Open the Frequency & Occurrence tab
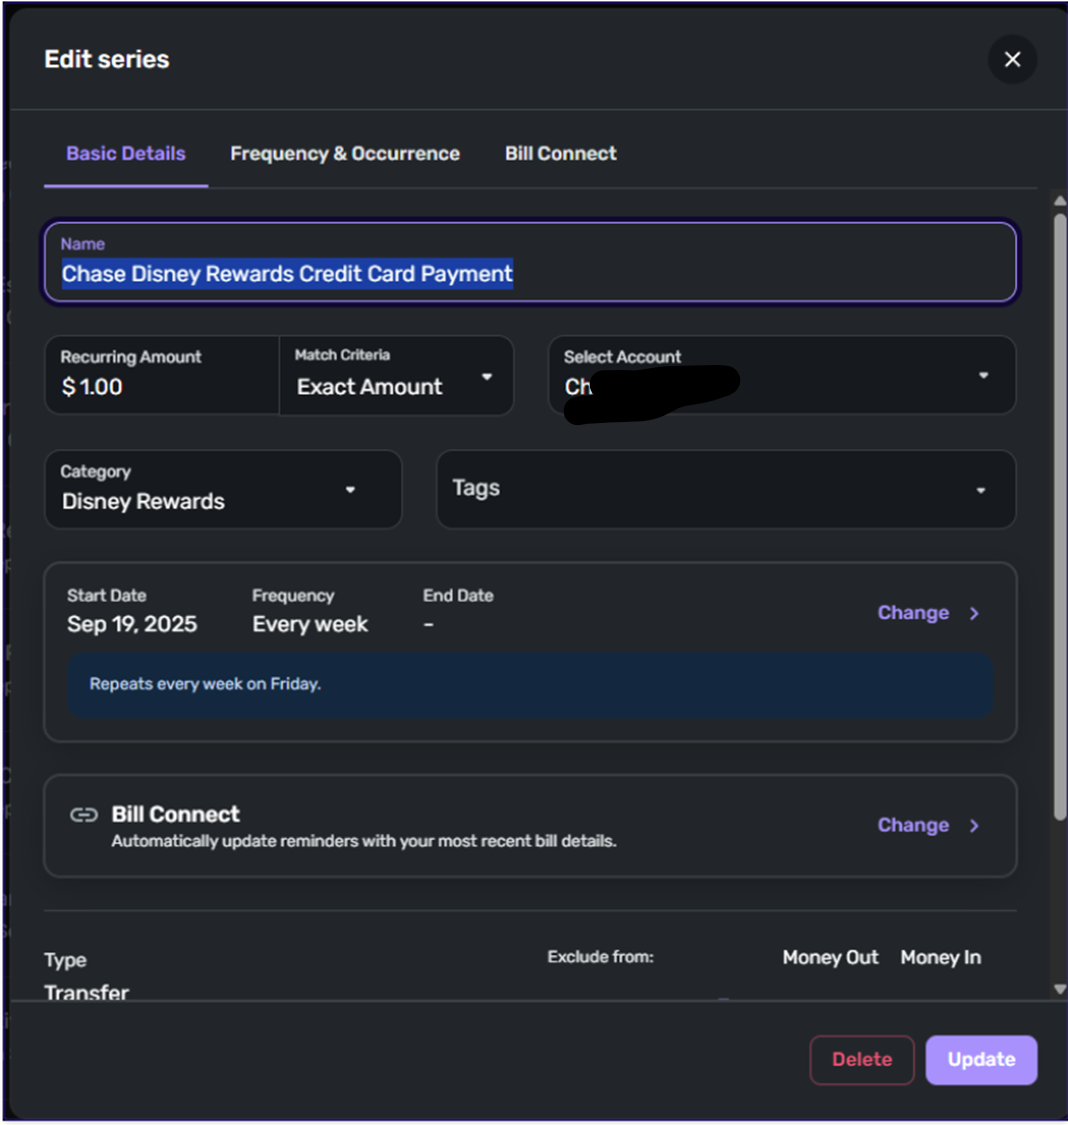1068x1125 pixels. point(345,154)
